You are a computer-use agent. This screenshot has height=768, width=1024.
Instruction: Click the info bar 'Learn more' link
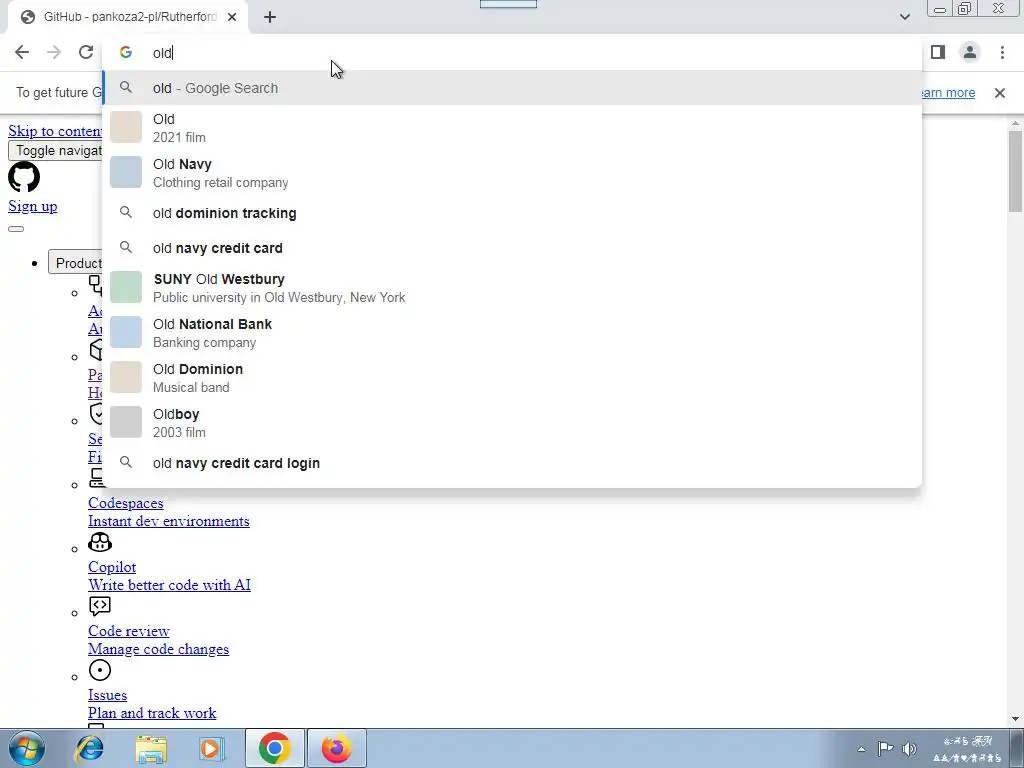(x=948, y=93)
